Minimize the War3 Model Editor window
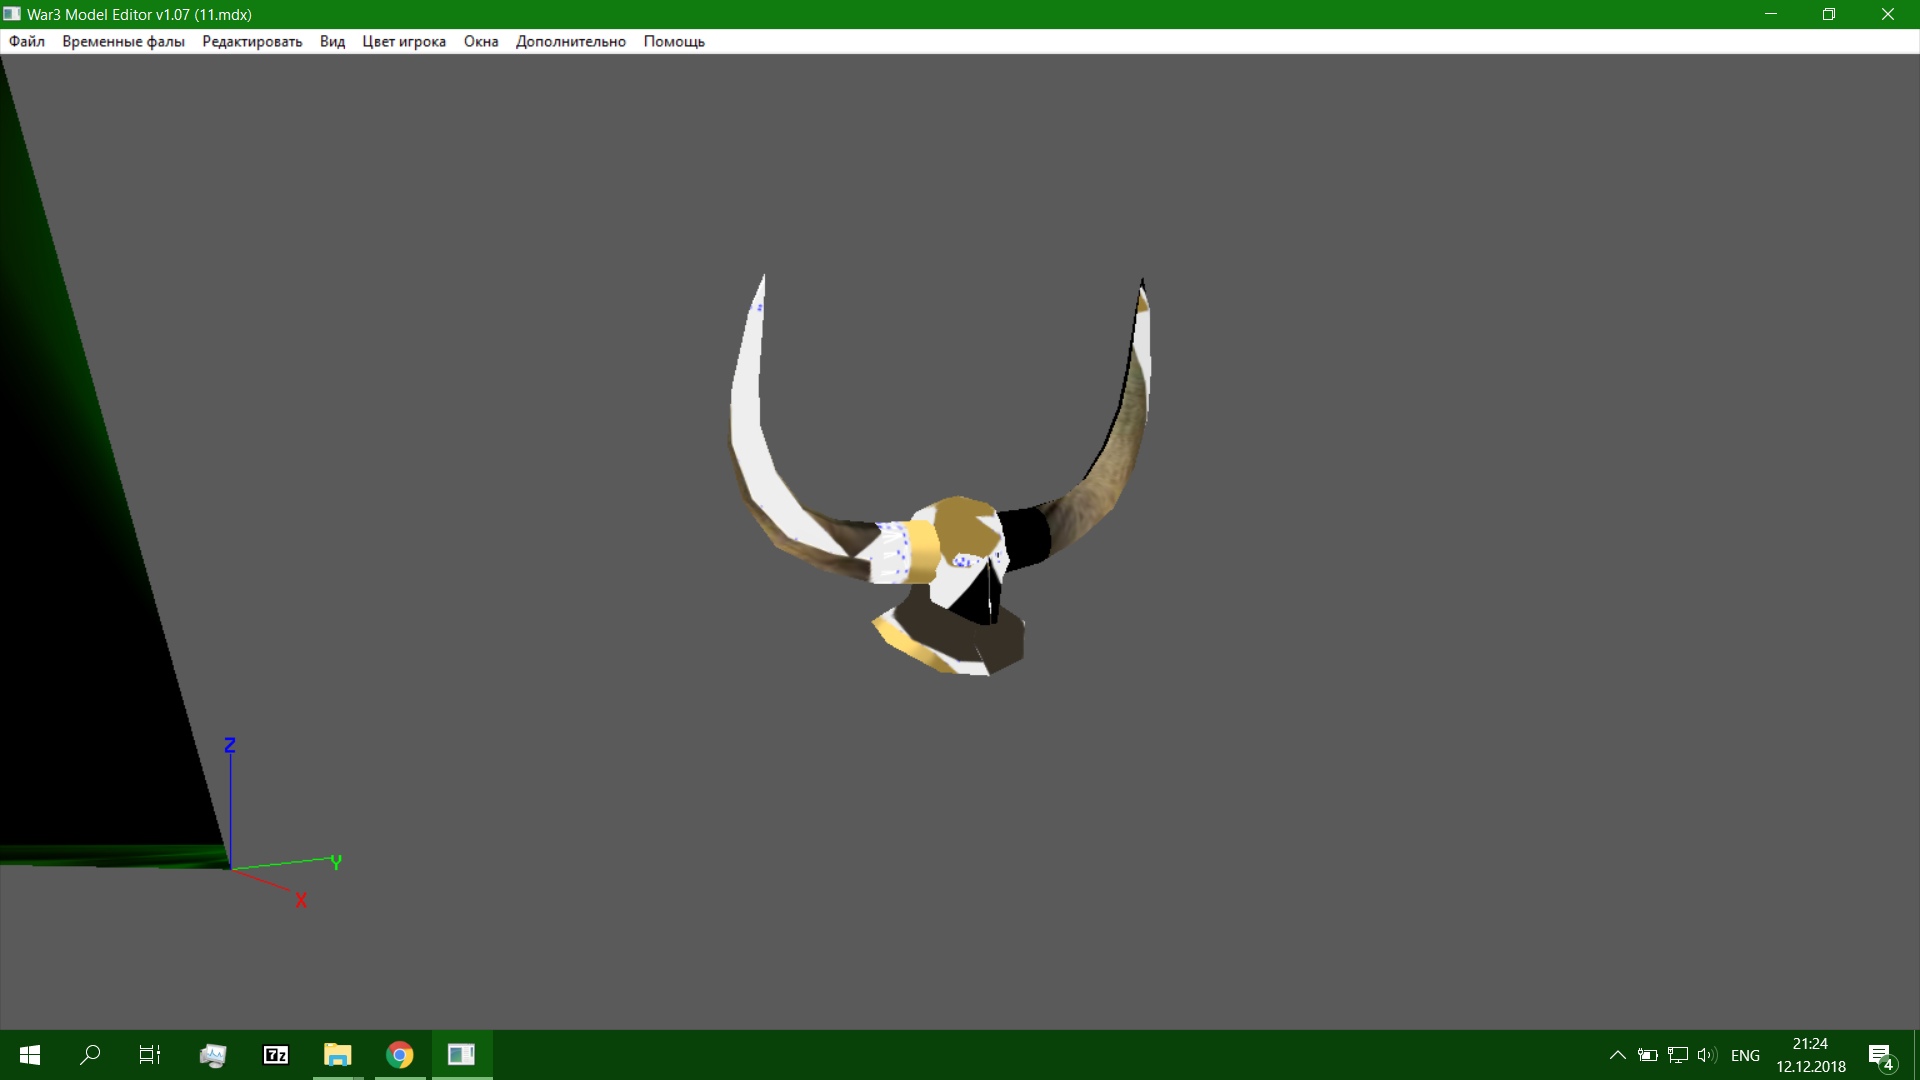Viewport: 1920px width, 1080px height. click(1771, 14)
